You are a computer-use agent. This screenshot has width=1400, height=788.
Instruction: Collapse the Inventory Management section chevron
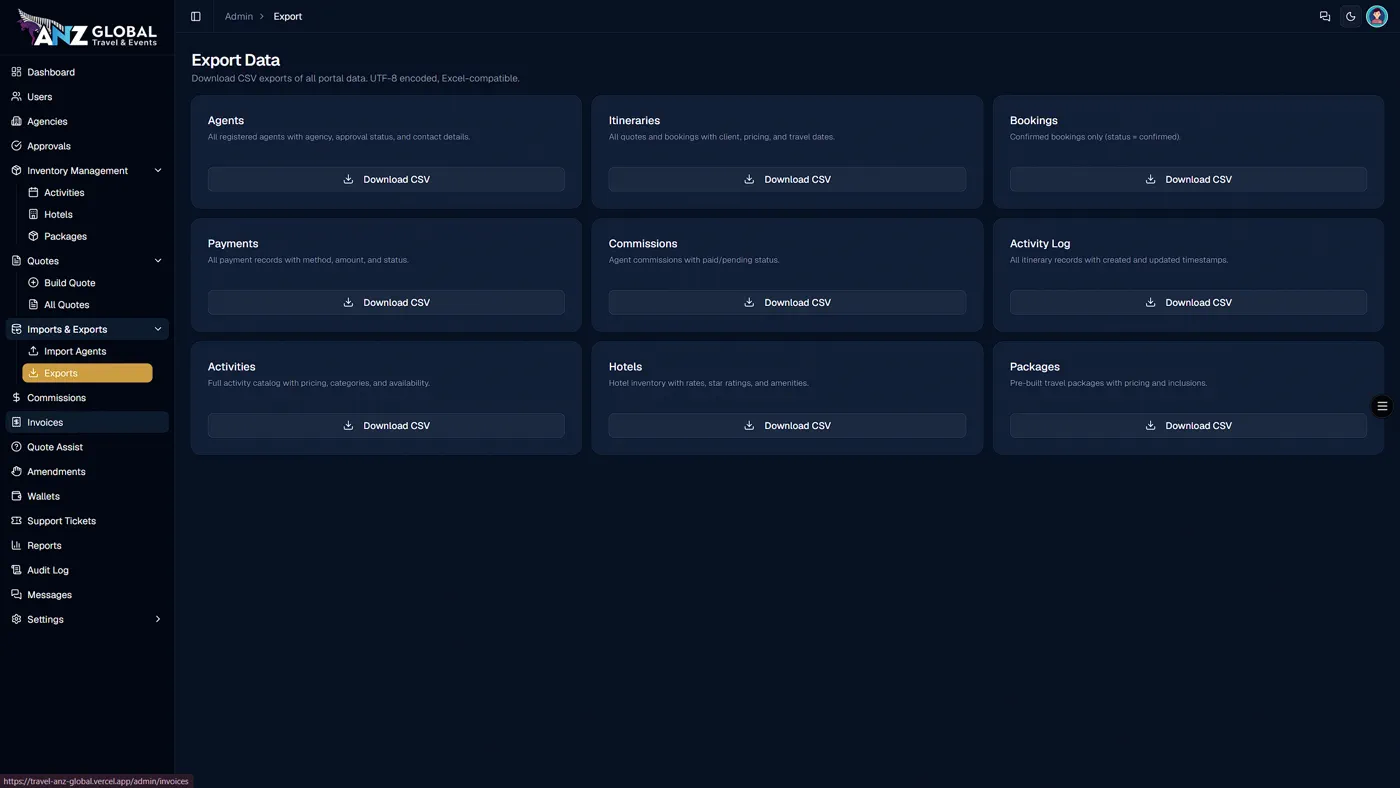(x=158, y=171)
